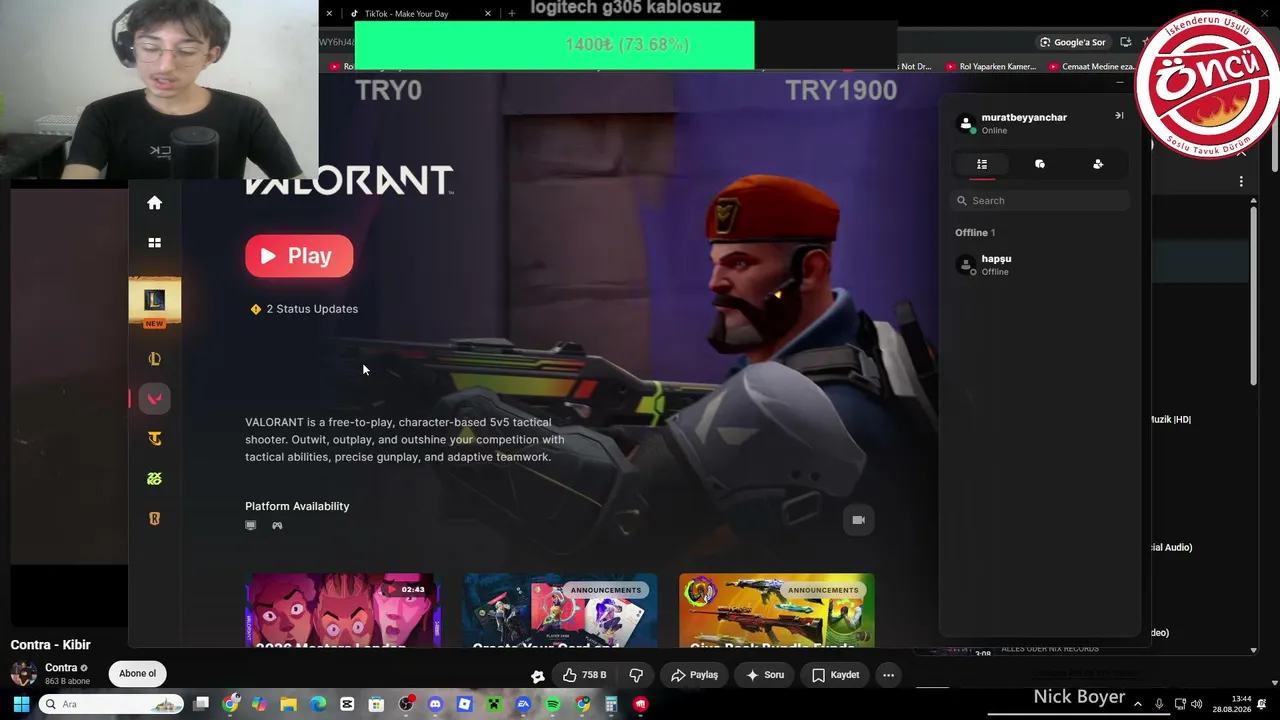Click the Soru button under the video
This screenshot has width=1280, height=720.
765,675
